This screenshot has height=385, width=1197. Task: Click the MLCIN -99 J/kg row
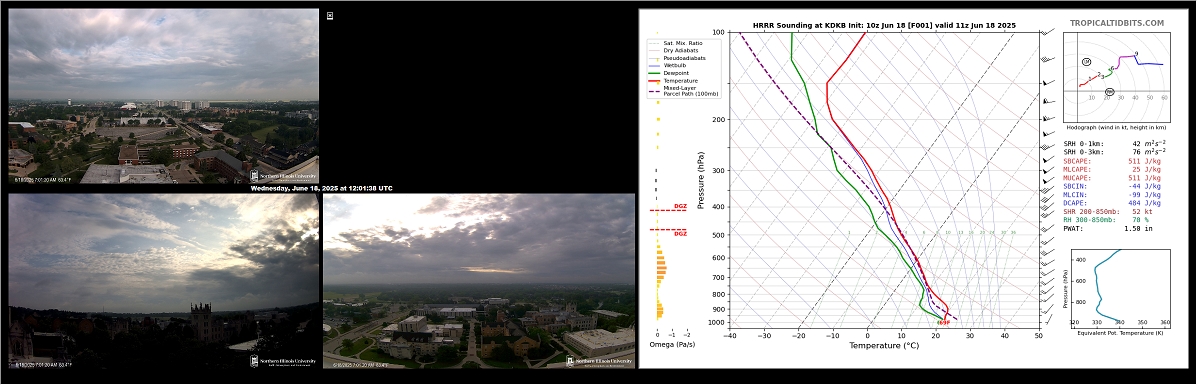[1113, 194]
